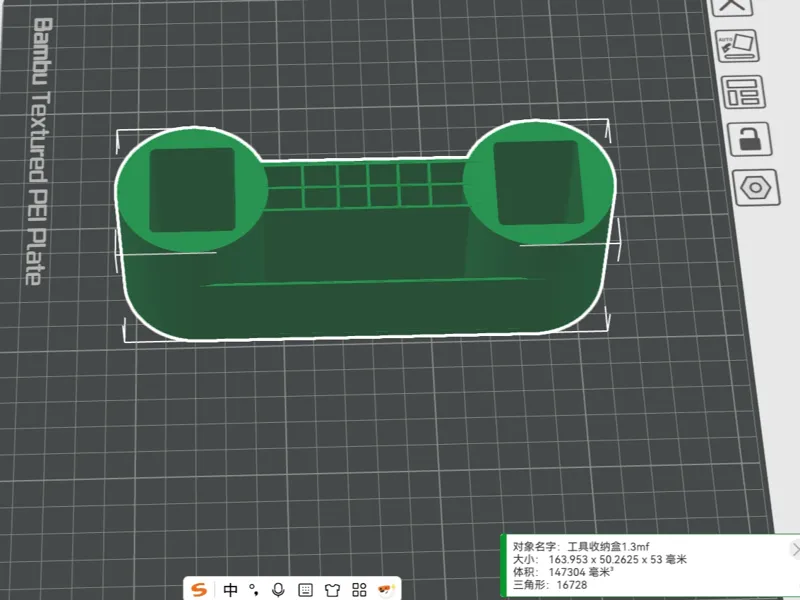This screenshot has width=800, height=600.
Task: Click the object name 工具收纳盒1.3mf text
Action: pyautogui.click(x=608, y=546)
